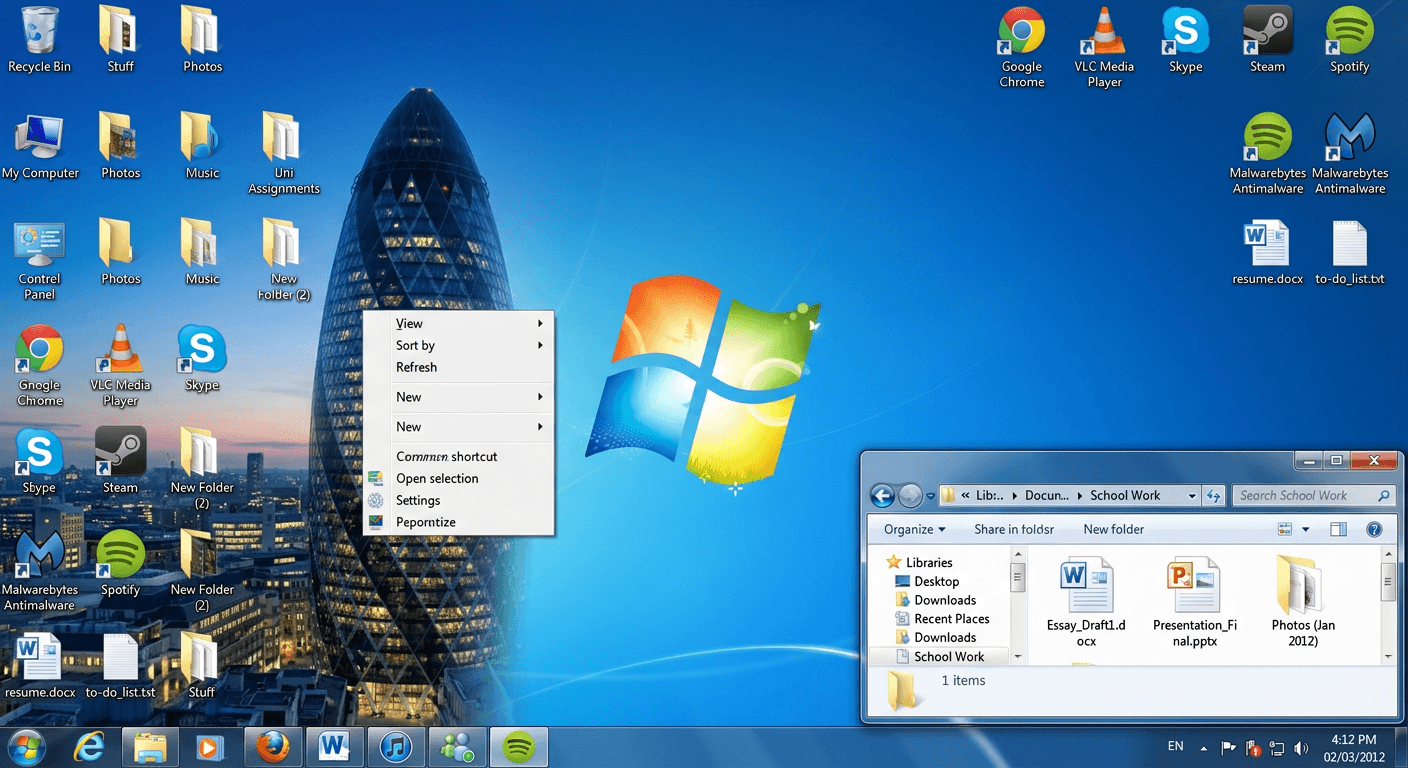
Task: Select the to-do_list.tst file on desktop
Action: [120, 666]
